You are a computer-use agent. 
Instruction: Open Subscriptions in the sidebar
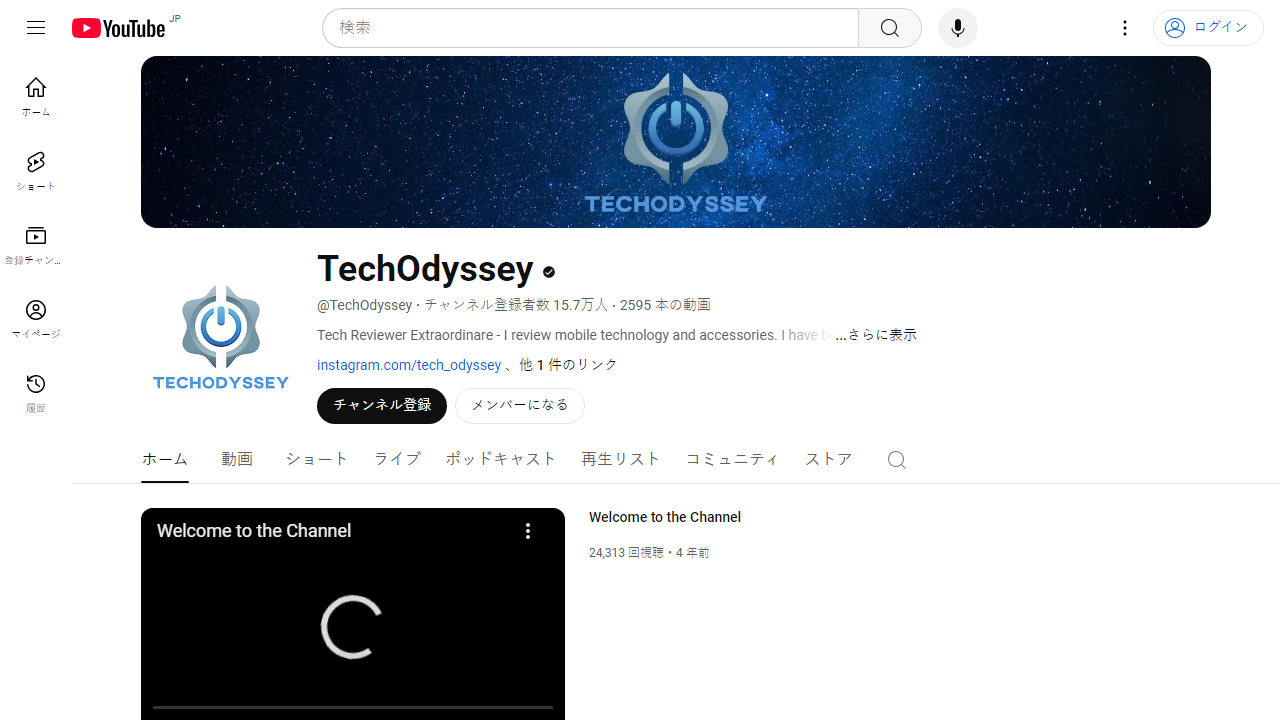pyautogui.click(x=36, y=244)
